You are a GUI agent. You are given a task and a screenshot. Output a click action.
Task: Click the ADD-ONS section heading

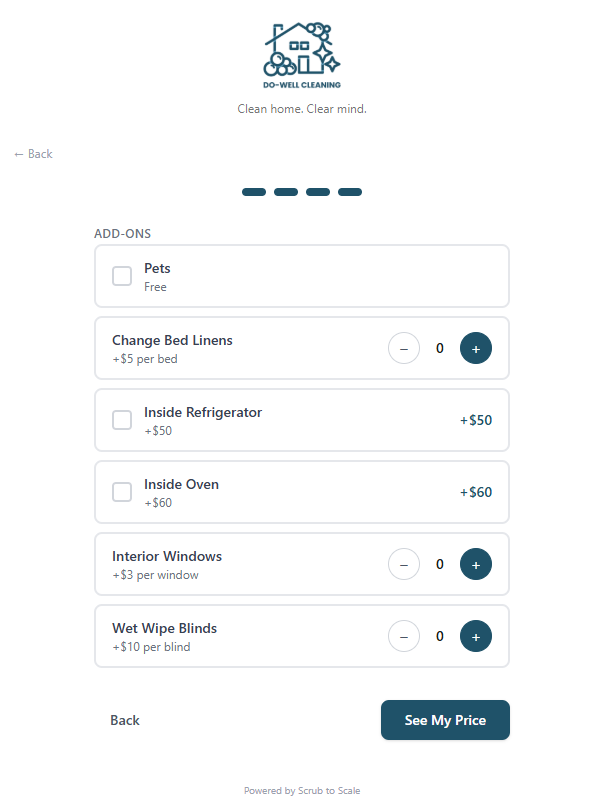(x=121, y=233)
